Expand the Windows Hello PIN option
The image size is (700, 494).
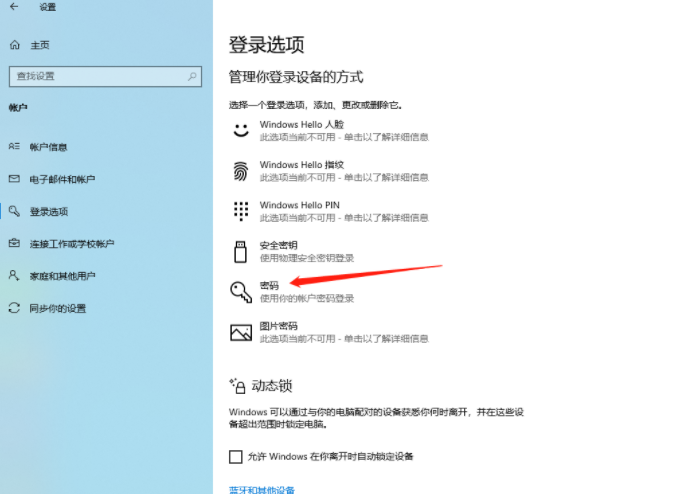[x=330, y=211]
